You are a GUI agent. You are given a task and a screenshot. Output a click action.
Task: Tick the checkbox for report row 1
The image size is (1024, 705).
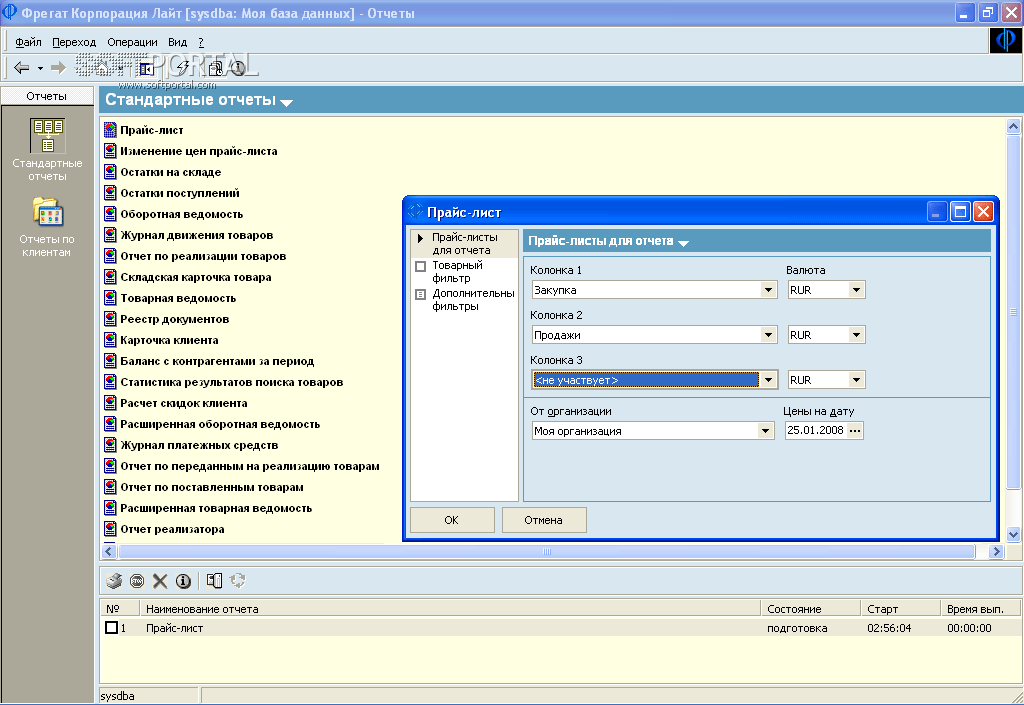point(111,628)
